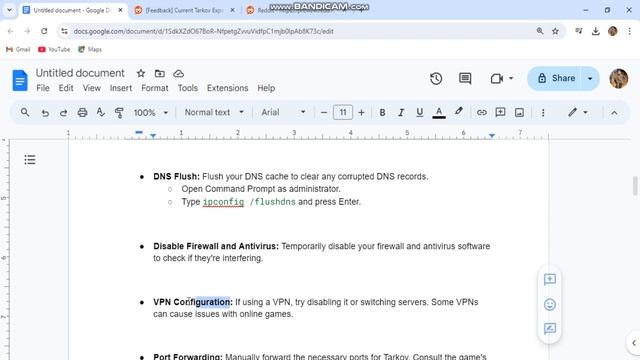The image size is (640, 360).
Task: Open Google account avatar in Docs
Action: coord(619,78)
